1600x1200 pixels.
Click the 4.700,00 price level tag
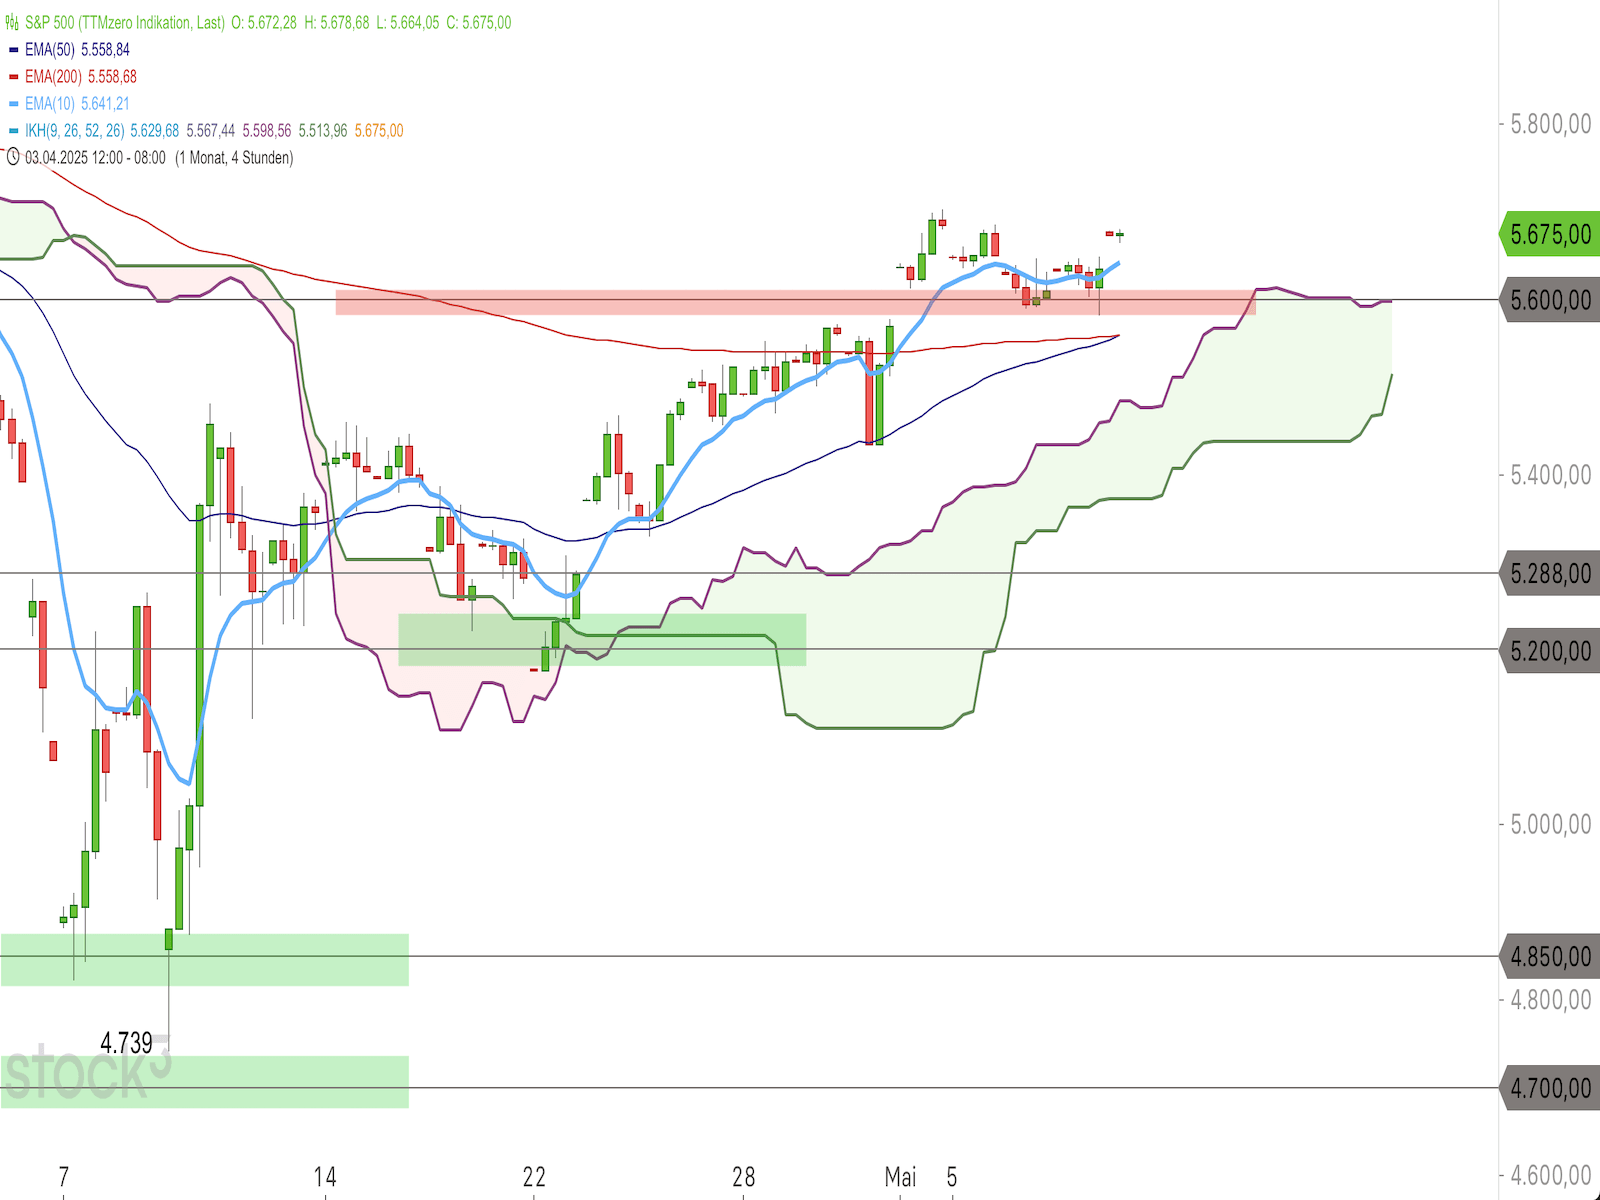pyautogui.click(x=1549, y=1087)
